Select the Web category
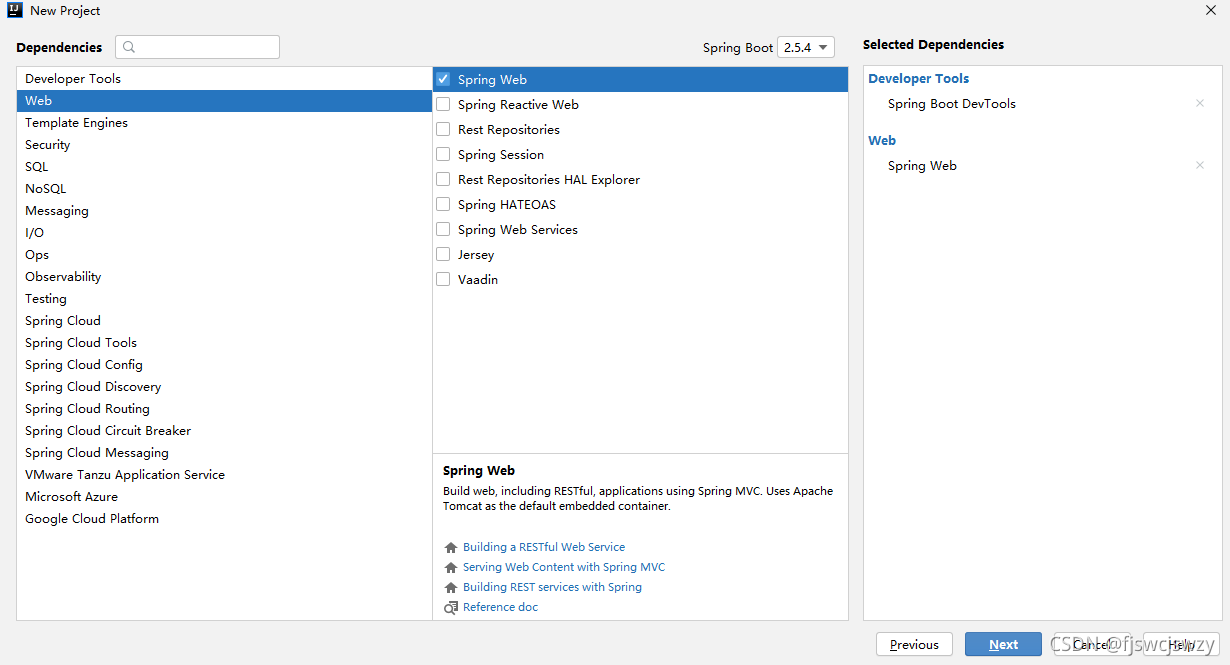 tap(224, 100)
